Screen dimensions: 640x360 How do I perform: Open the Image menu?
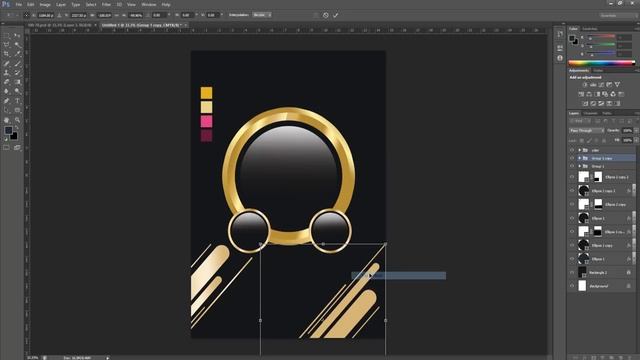[x=45, y=4]
